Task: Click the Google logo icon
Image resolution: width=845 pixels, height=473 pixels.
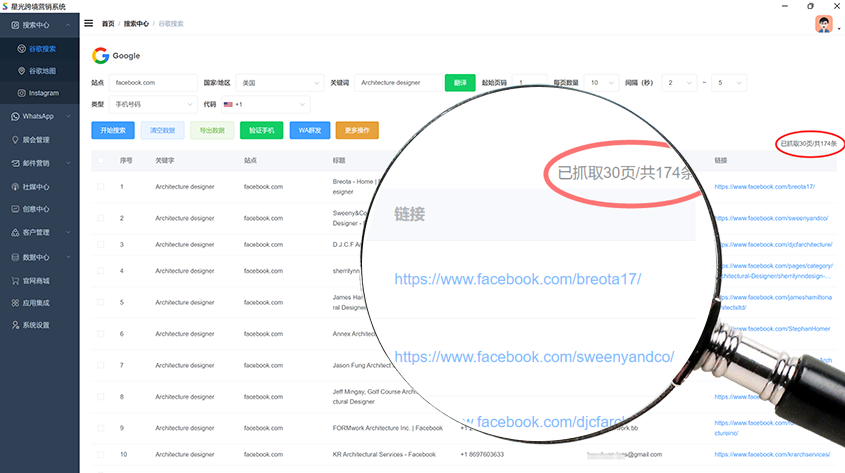Action: coord(100,55)
